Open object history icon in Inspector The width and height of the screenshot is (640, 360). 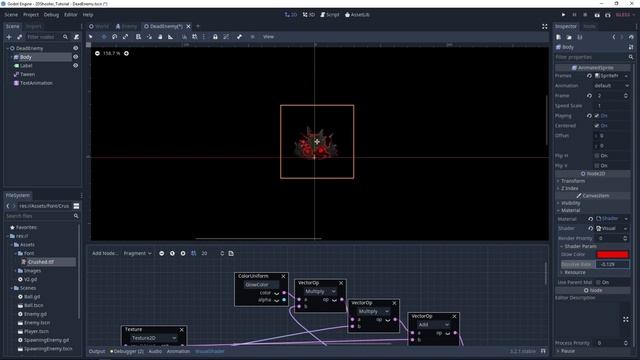631,37
